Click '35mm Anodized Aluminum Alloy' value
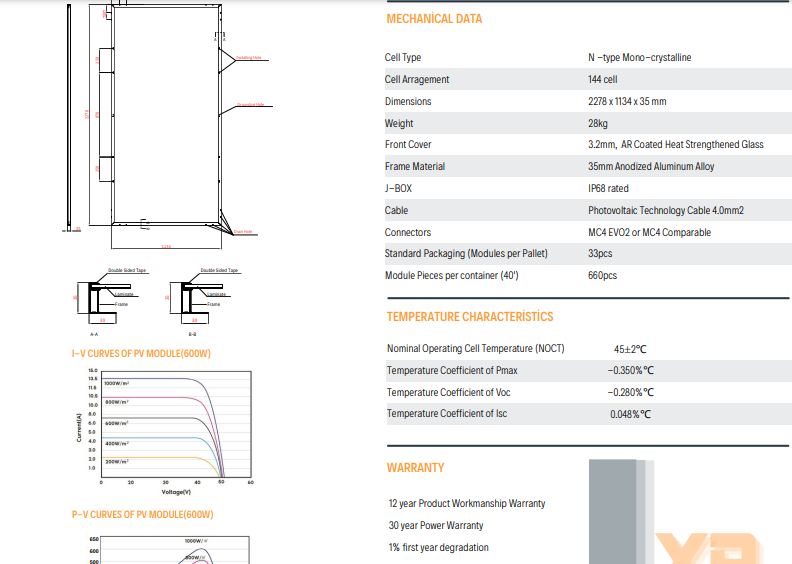This screenshot has width=792, height=564. pyautogui.click(x=651, y=166)
